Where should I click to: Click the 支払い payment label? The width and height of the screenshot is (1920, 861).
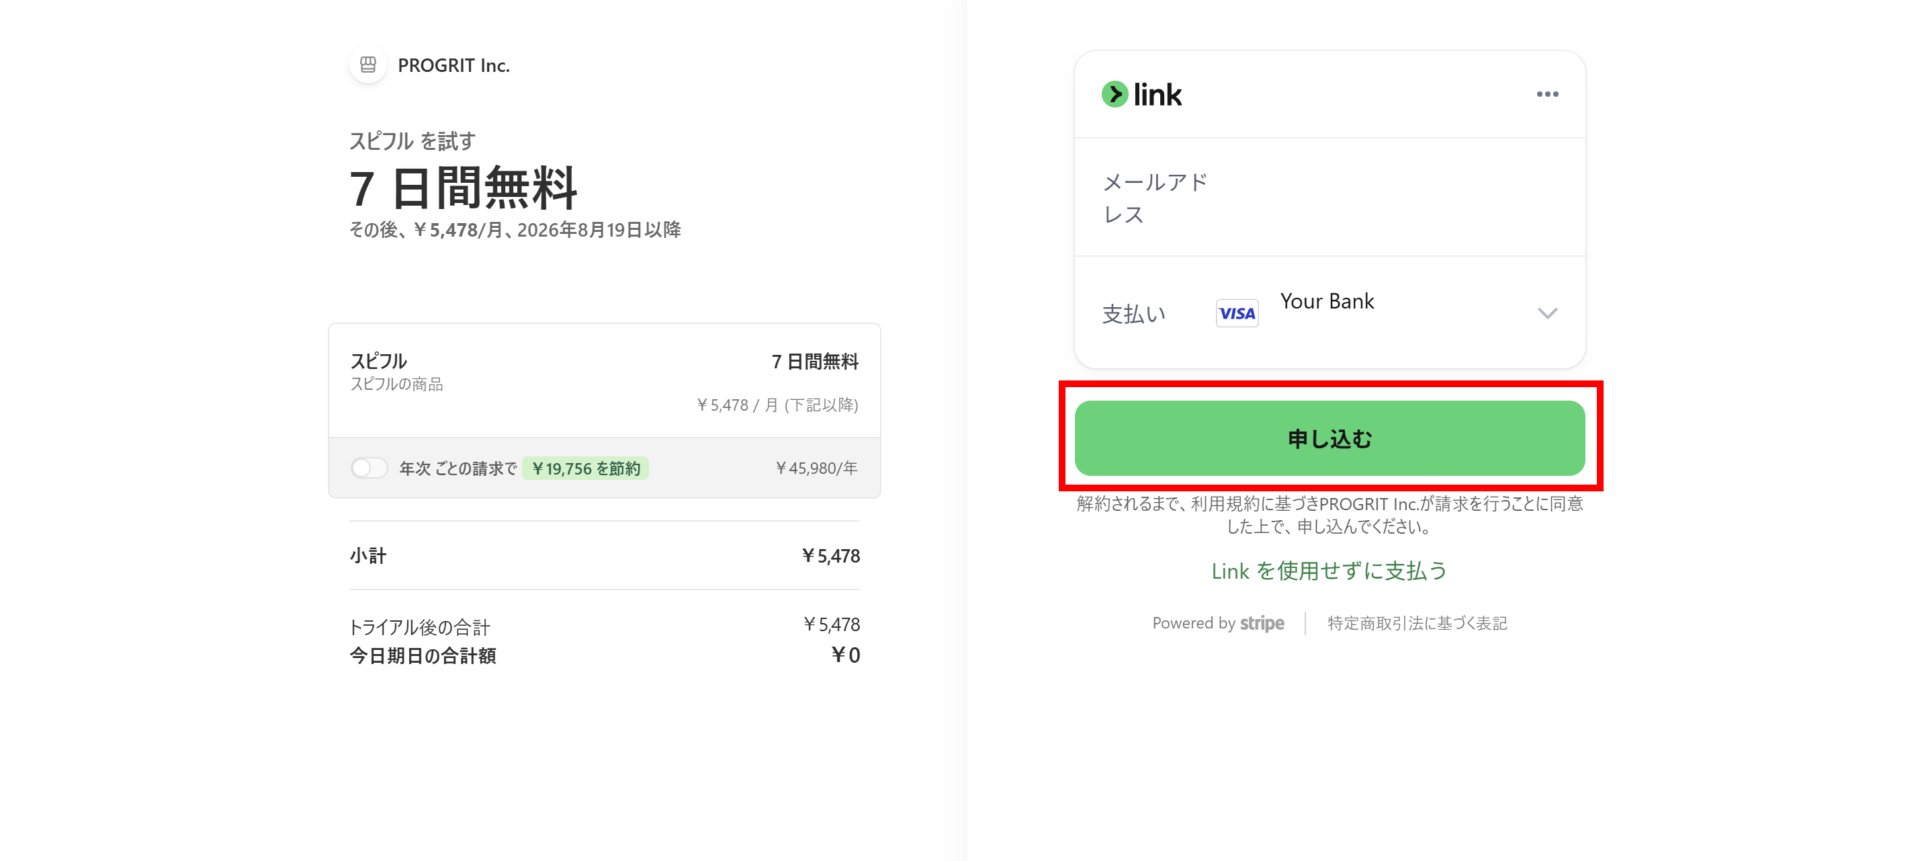(x=1134, y=314)
